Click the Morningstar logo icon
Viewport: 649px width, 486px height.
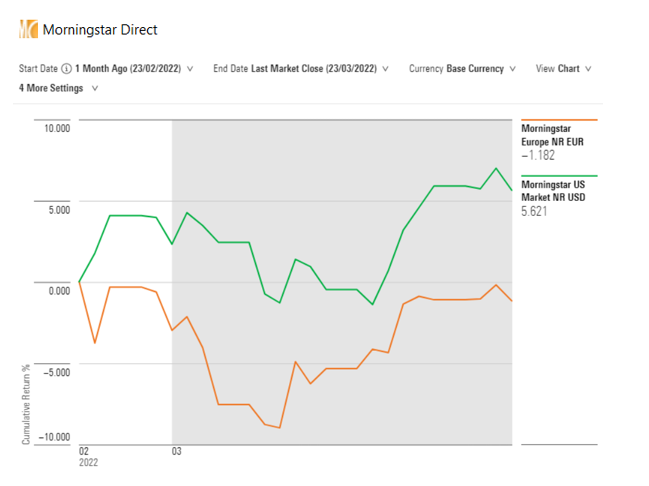tap(28, 30)
